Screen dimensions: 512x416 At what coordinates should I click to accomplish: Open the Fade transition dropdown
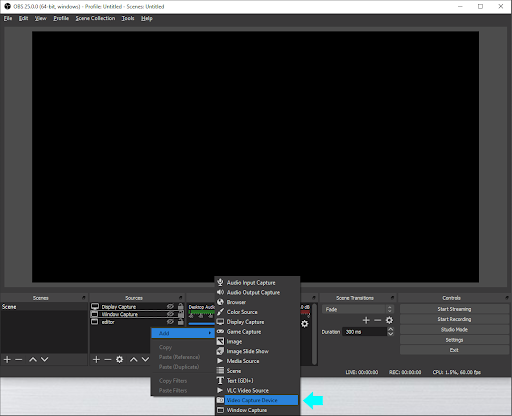(x=358, y=309)
